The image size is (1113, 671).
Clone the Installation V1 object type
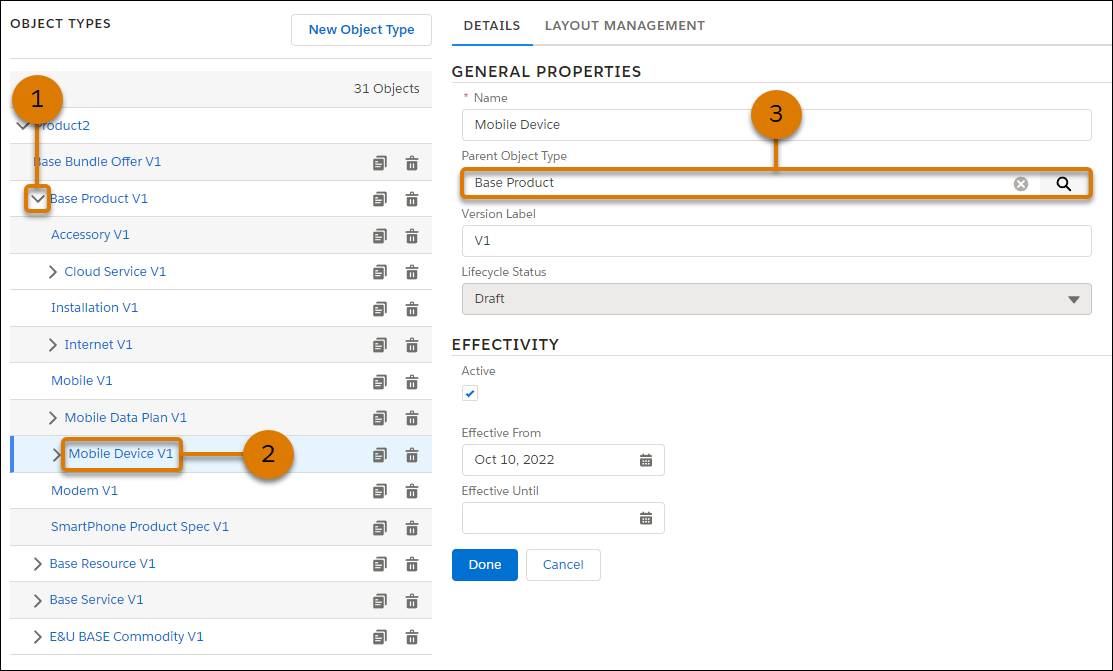(380, 309)
